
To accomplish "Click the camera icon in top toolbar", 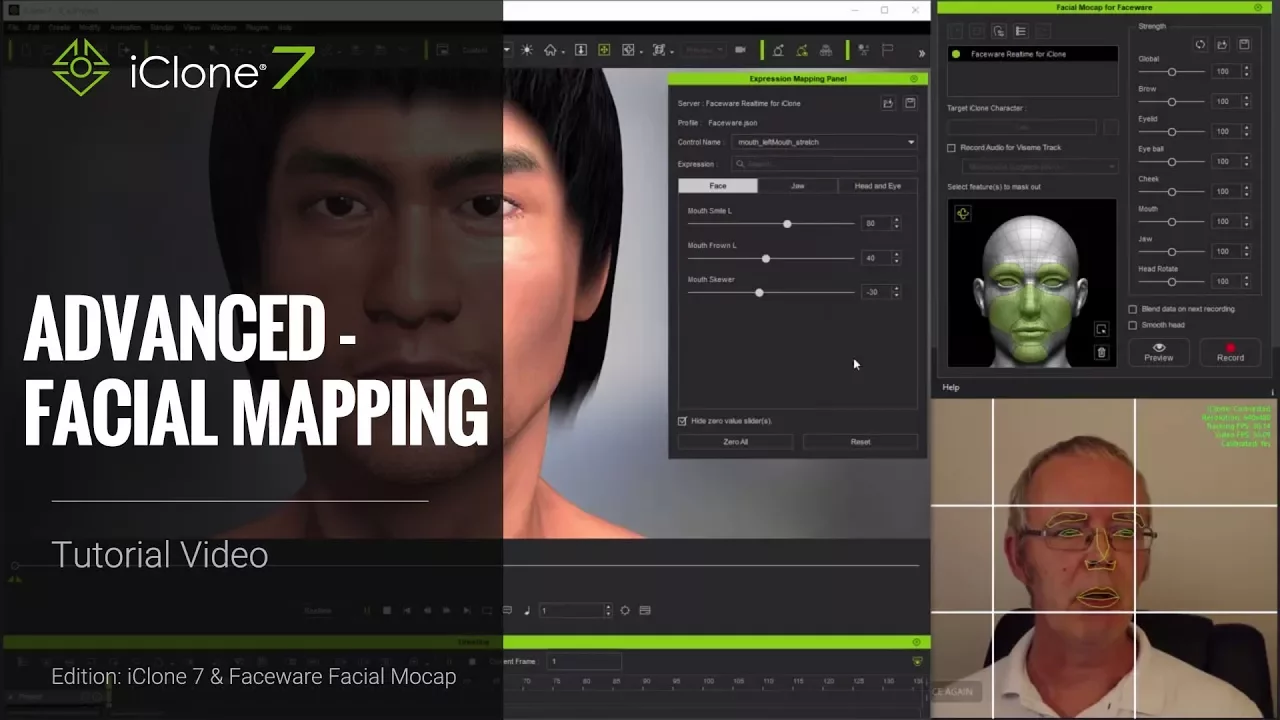I will pos(740,50).
